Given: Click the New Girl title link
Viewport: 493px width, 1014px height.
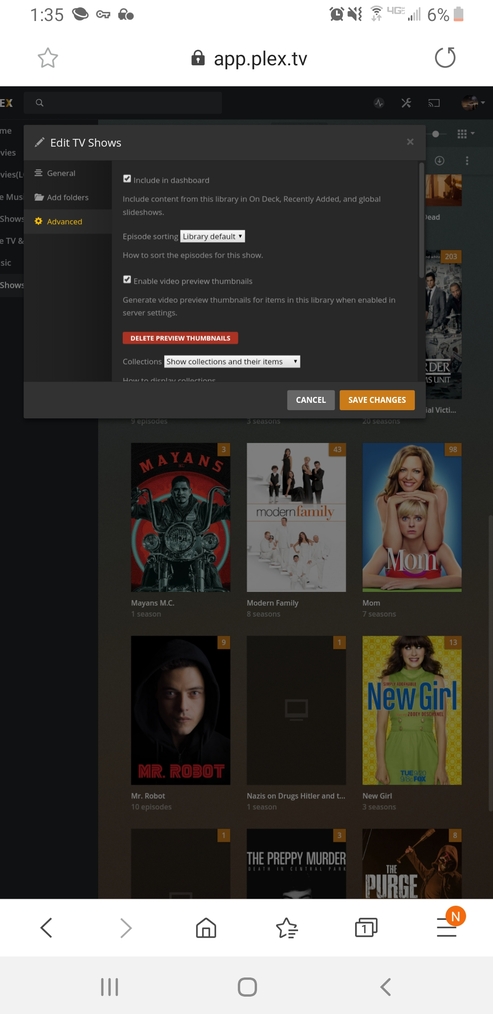Looking at the screenshot, I should [377, 795].
